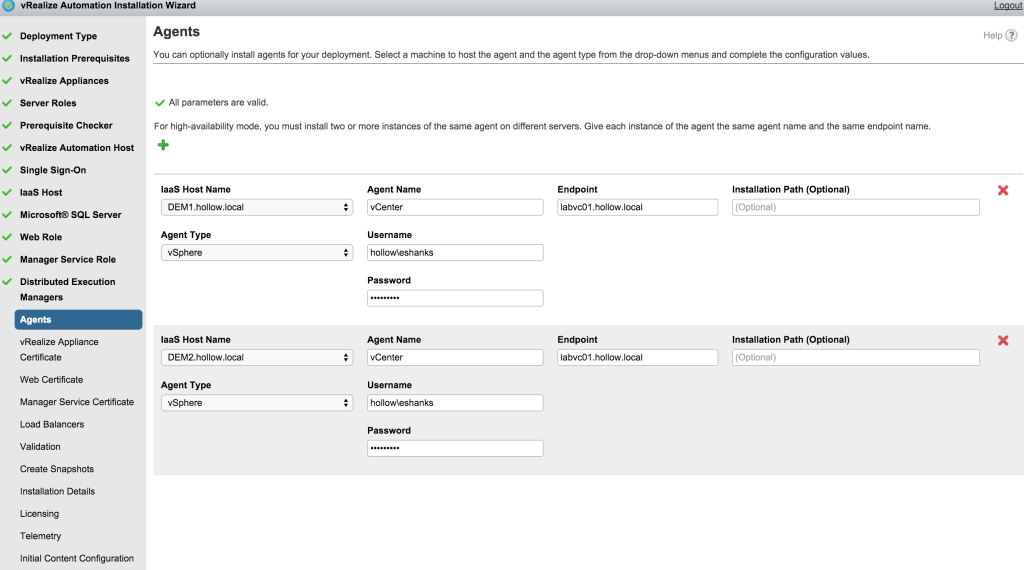This screenshot has height=570, width=1024.
Task: Expand the second agent's vSphere type dropdown
Action: (x=256, y=403)
